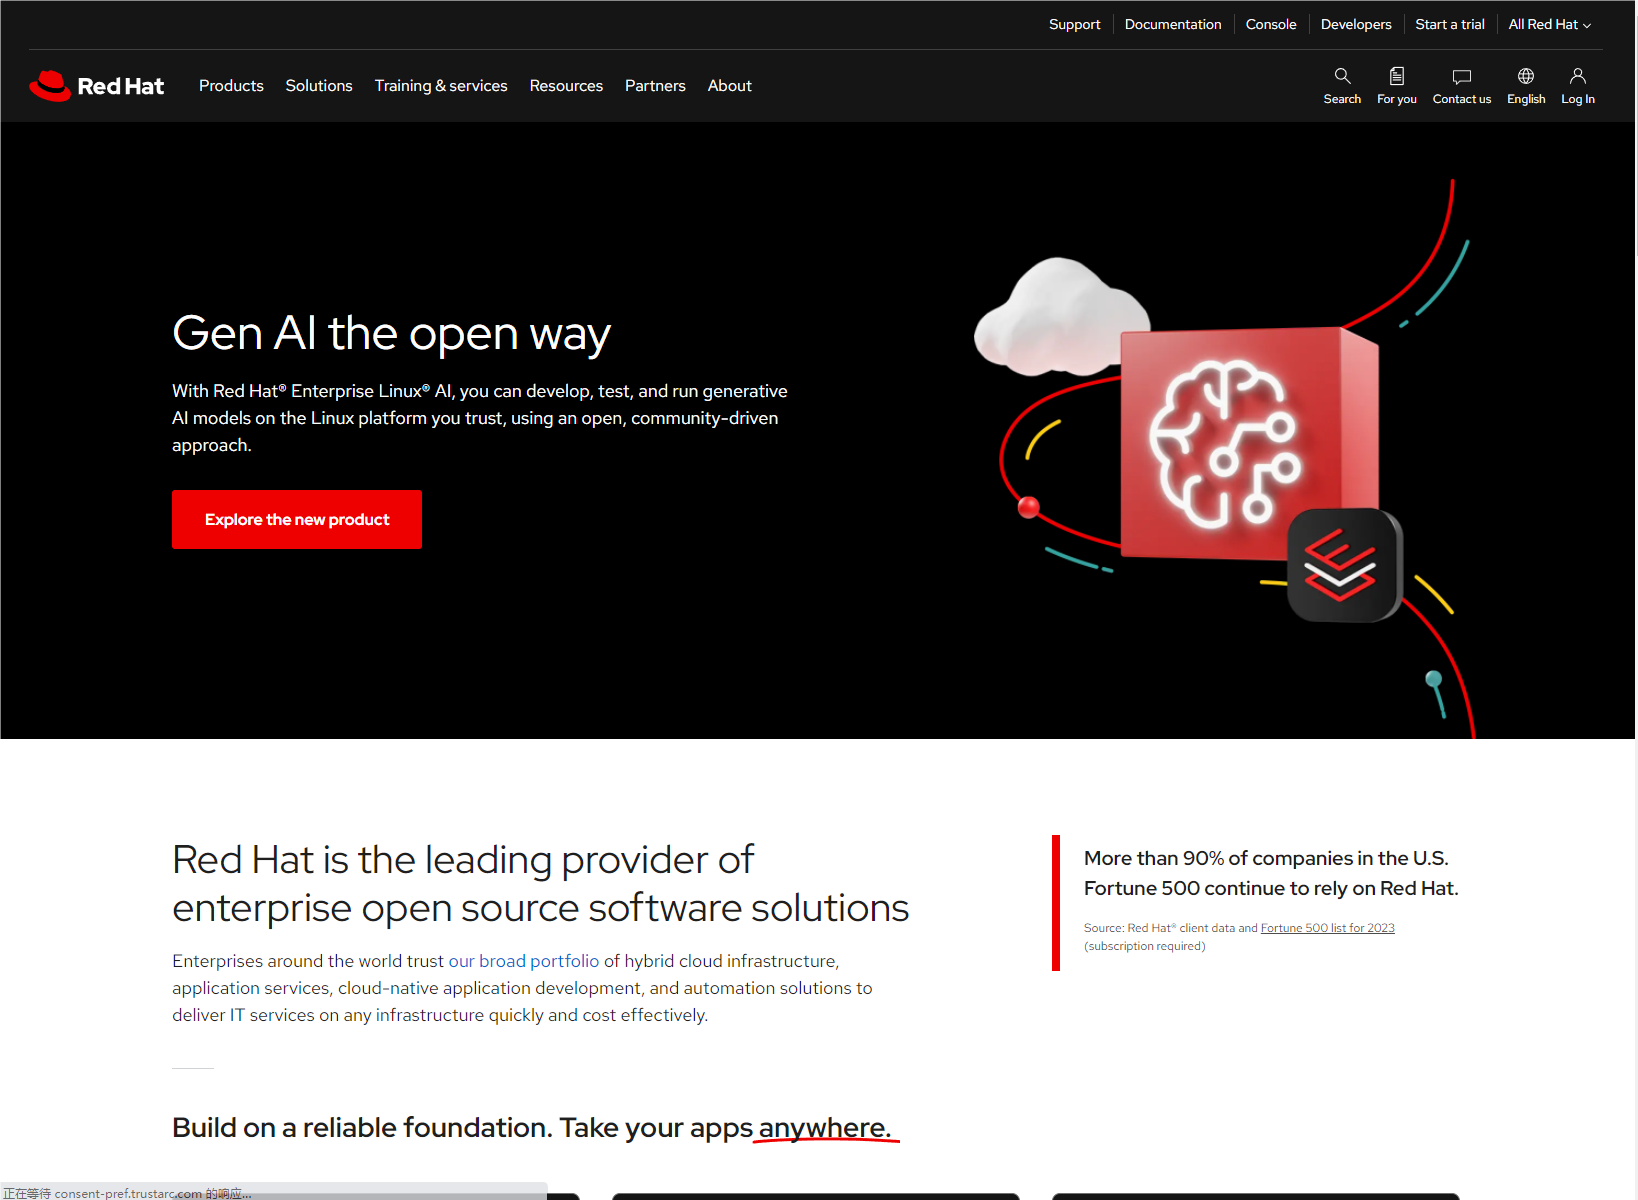This screenshot has height=1200, width=1638.
Task: Visit the Developers link
Action: tap(1356, 24)
